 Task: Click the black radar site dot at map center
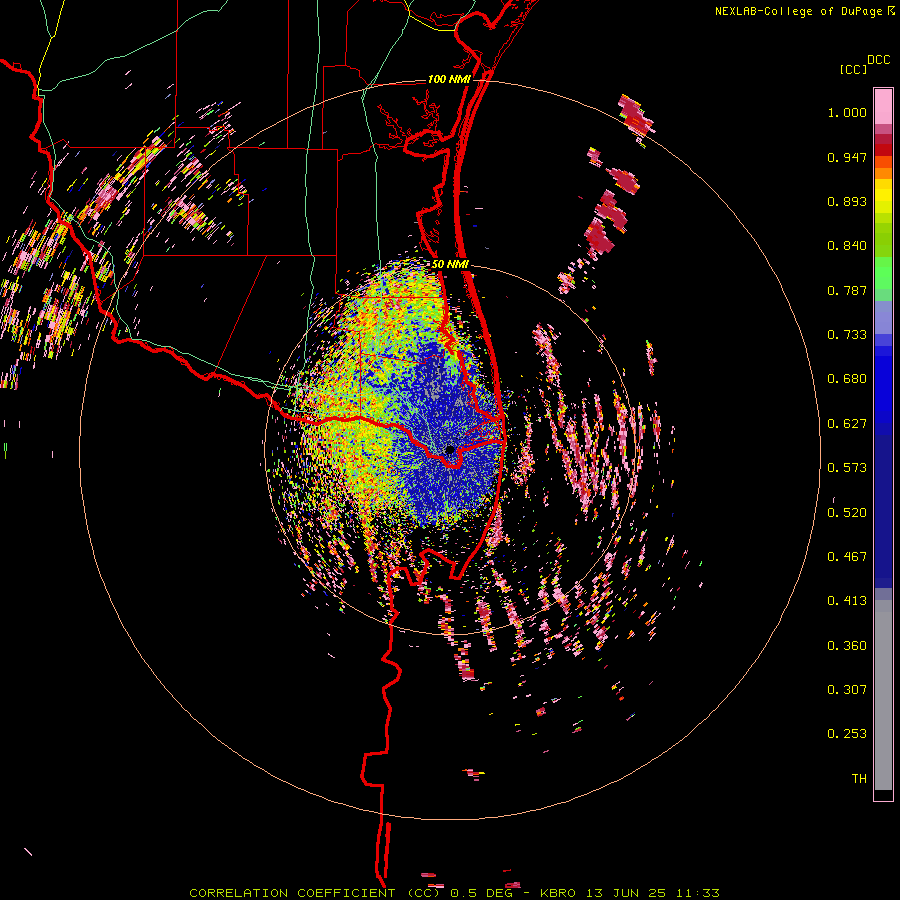tap(450, 449)
